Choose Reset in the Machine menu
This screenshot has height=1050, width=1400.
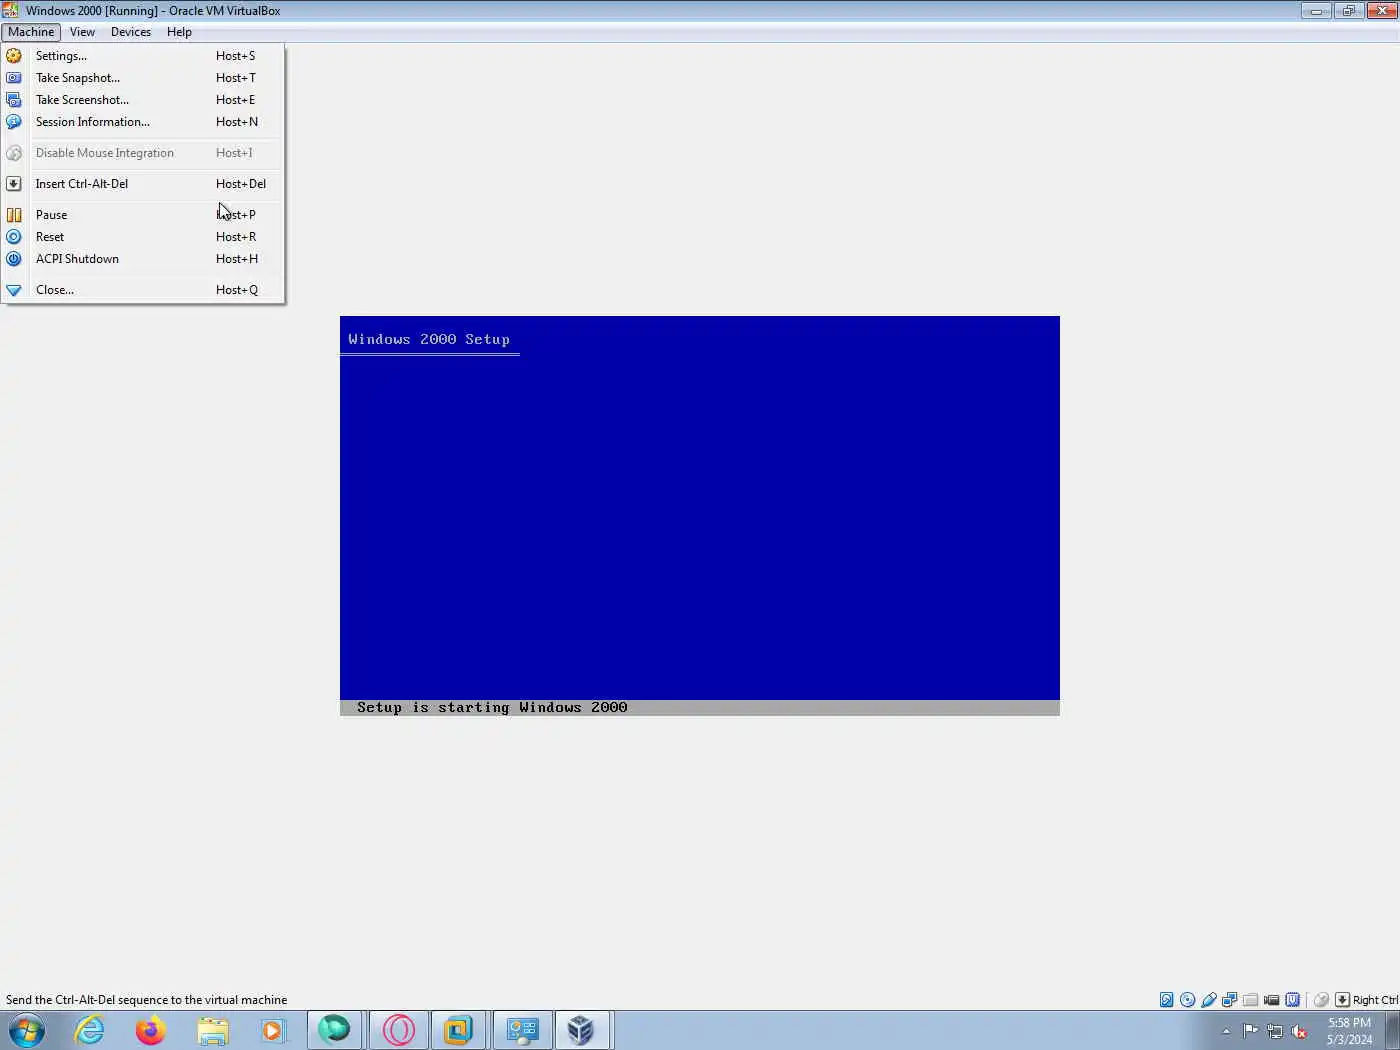[143, 237]
